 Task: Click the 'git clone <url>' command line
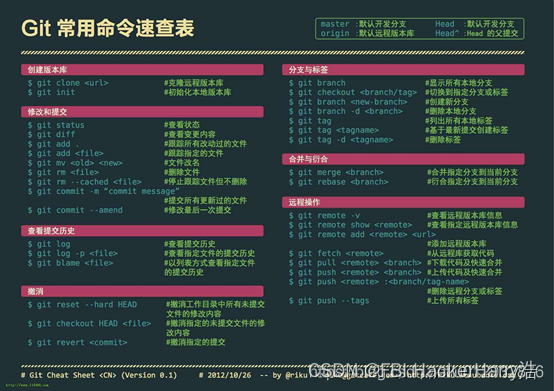[68, 83]
